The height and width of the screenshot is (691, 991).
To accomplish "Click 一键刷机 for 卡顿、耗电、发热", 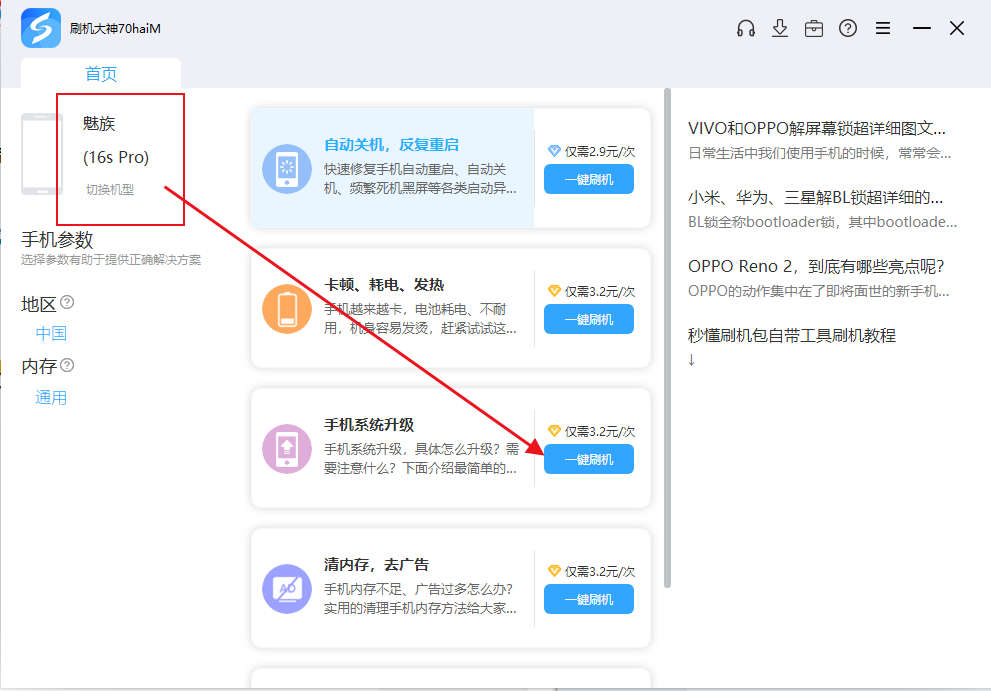I will (x=589, y=319).
